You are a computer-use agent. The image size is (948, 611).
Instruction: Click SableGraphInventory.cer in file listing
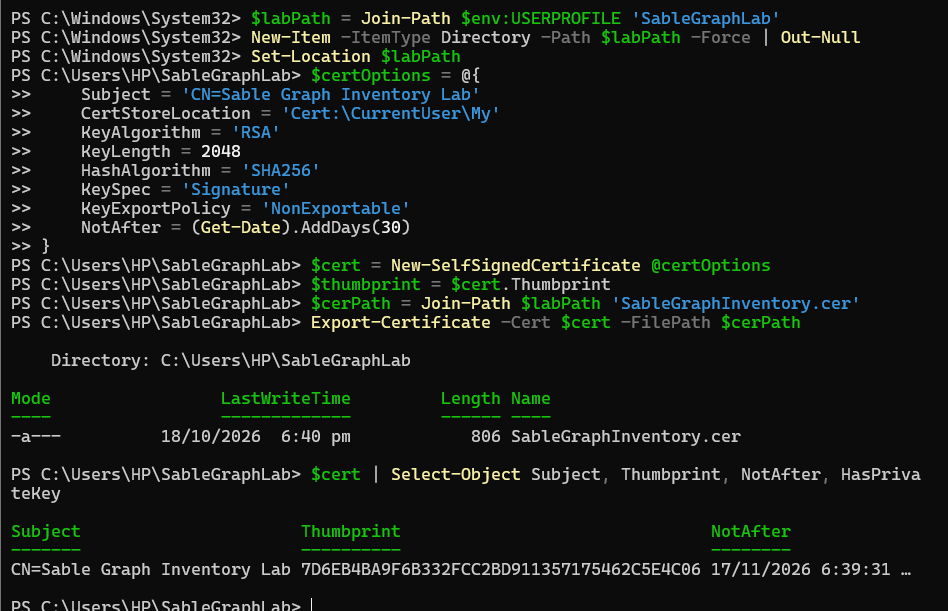626,436
